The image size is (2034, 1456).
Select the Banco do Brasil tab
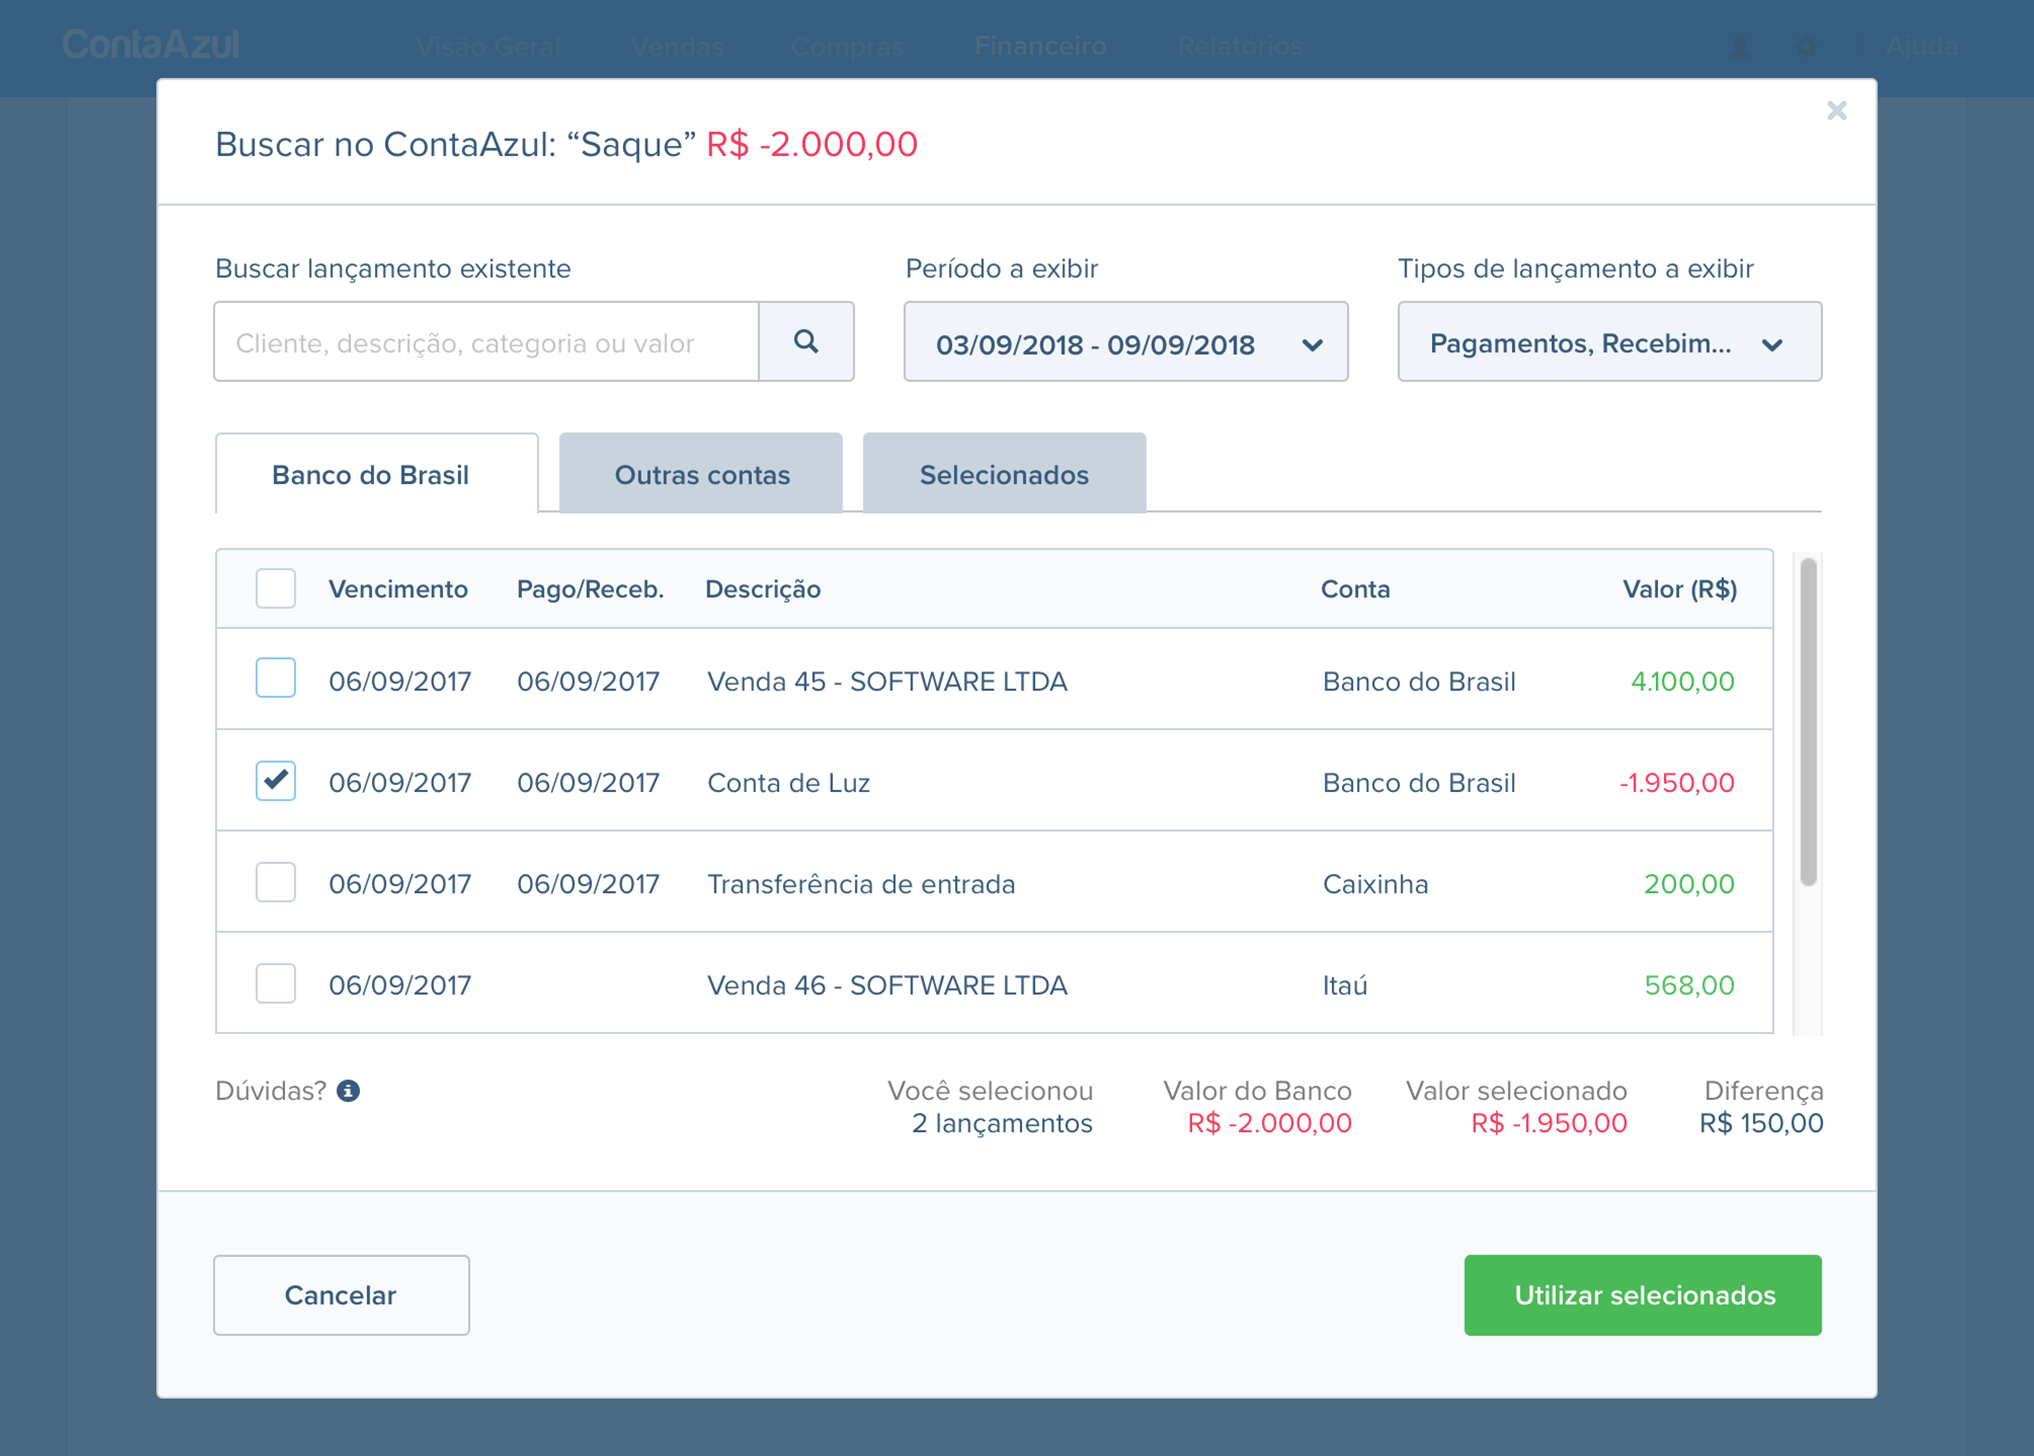(x=371, y=475)
